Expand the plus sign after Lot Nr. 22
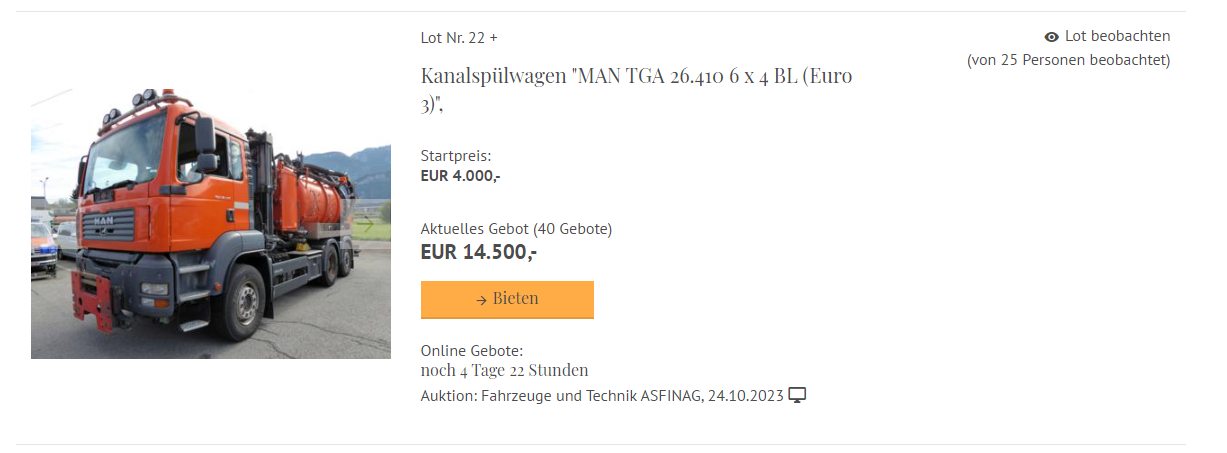This screenshot has width=1227, height=453. click(x=493, y=38)
